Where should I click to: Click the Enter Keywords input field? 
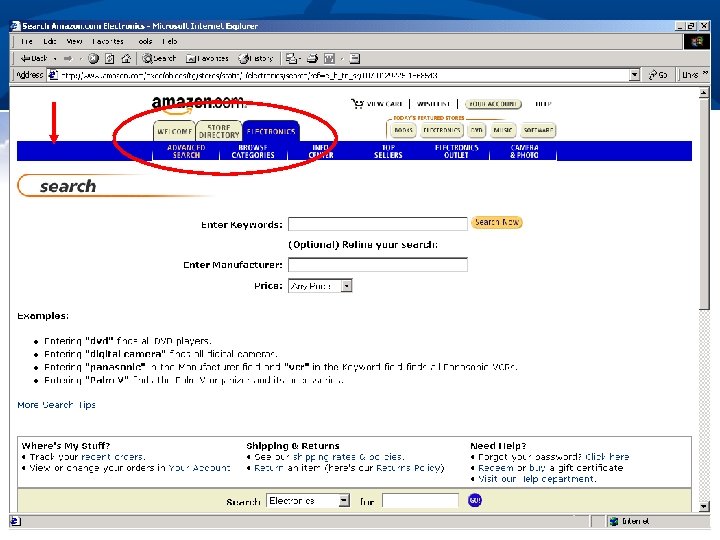tap(377, 224)
